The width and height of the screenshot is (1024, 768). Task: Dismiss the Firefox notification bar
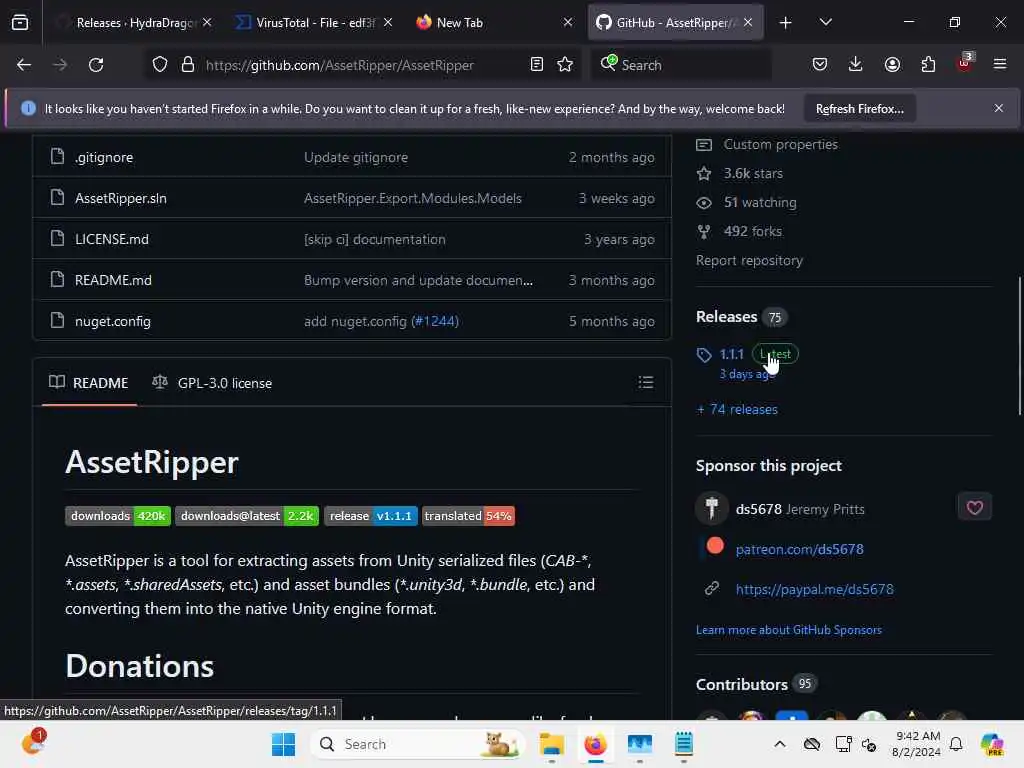tap(998, 108)
